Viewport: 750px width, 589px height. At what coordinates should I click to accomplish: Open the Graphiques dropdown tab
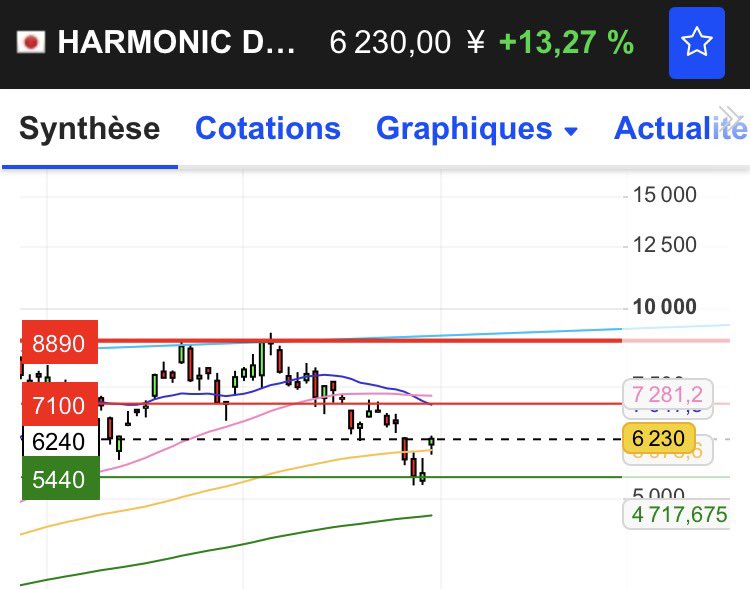[477, 129]
